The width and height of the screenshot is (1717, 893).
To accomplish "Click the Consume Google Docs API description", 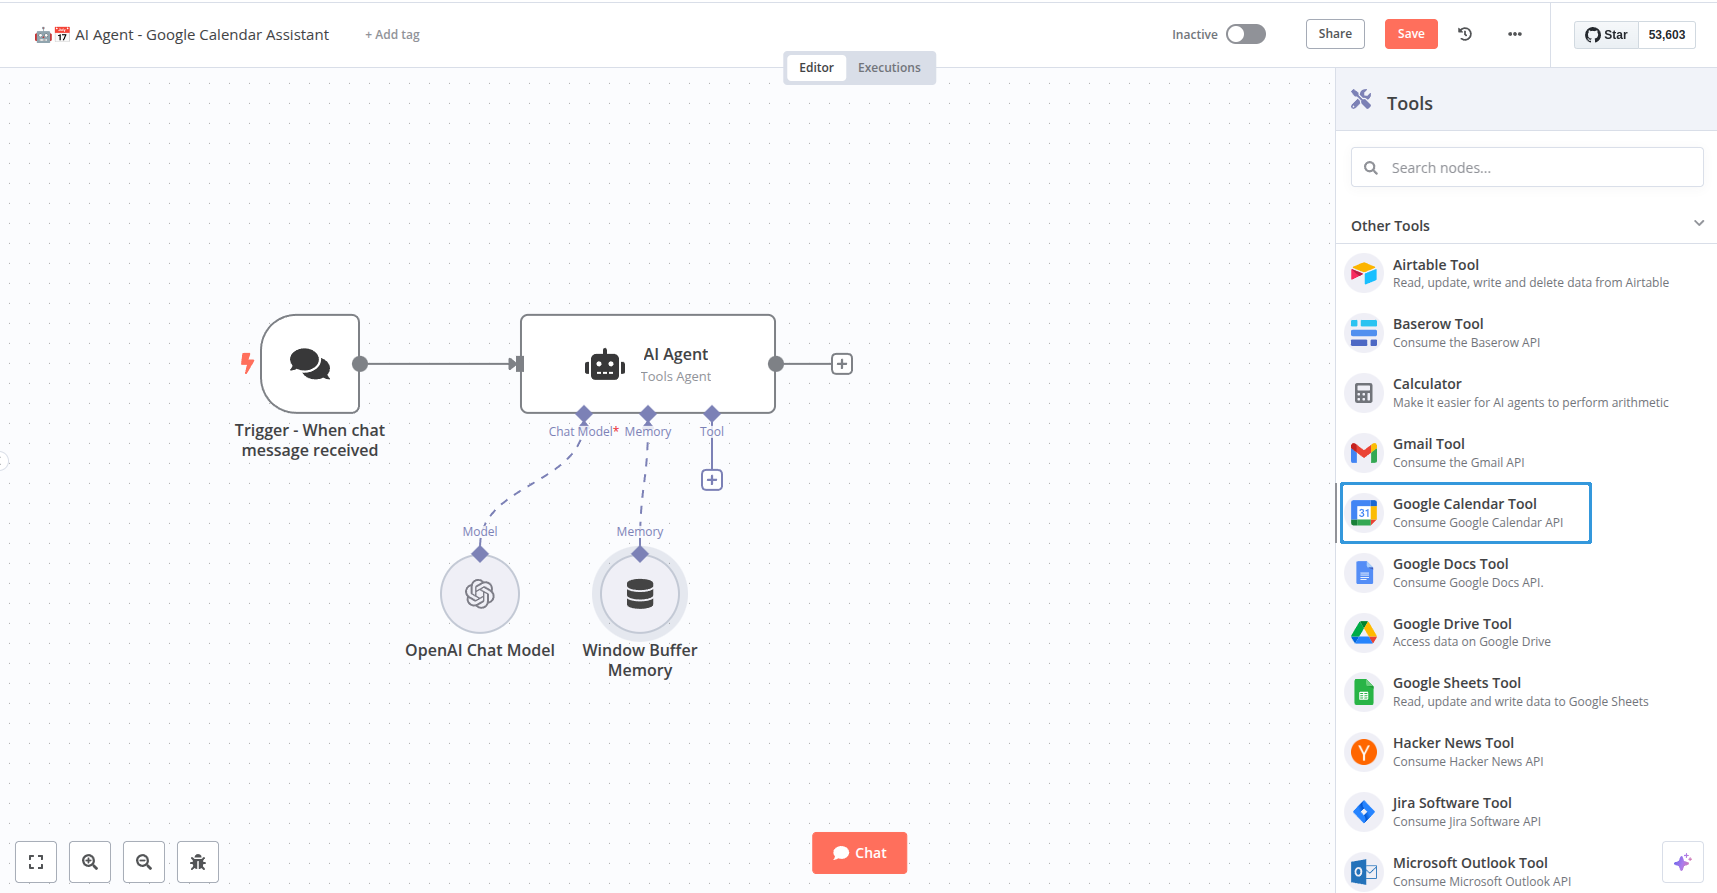I will (x=1468, y=583).
